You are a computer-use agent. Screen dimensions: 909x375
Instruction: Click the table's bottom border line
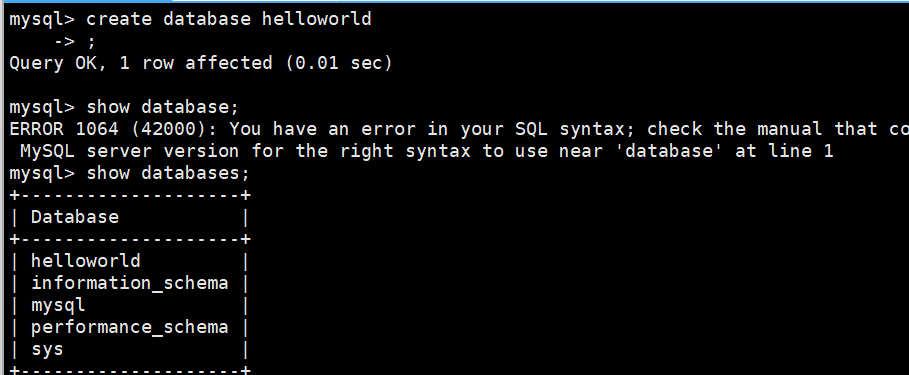130,370
